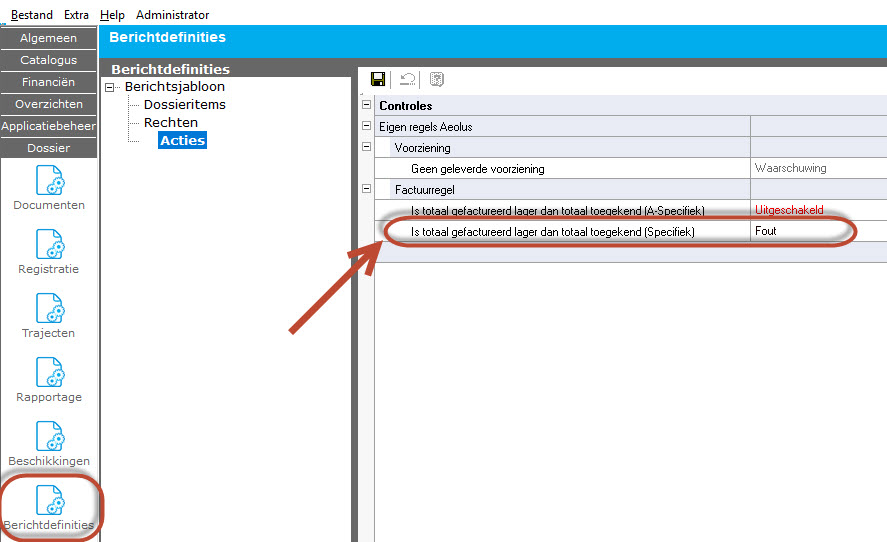Click the Uitgeschakeld value for A-Specifiek rule
Viewport: 887px width, 542px height.
pyautogui.click(x=789, y=210)
